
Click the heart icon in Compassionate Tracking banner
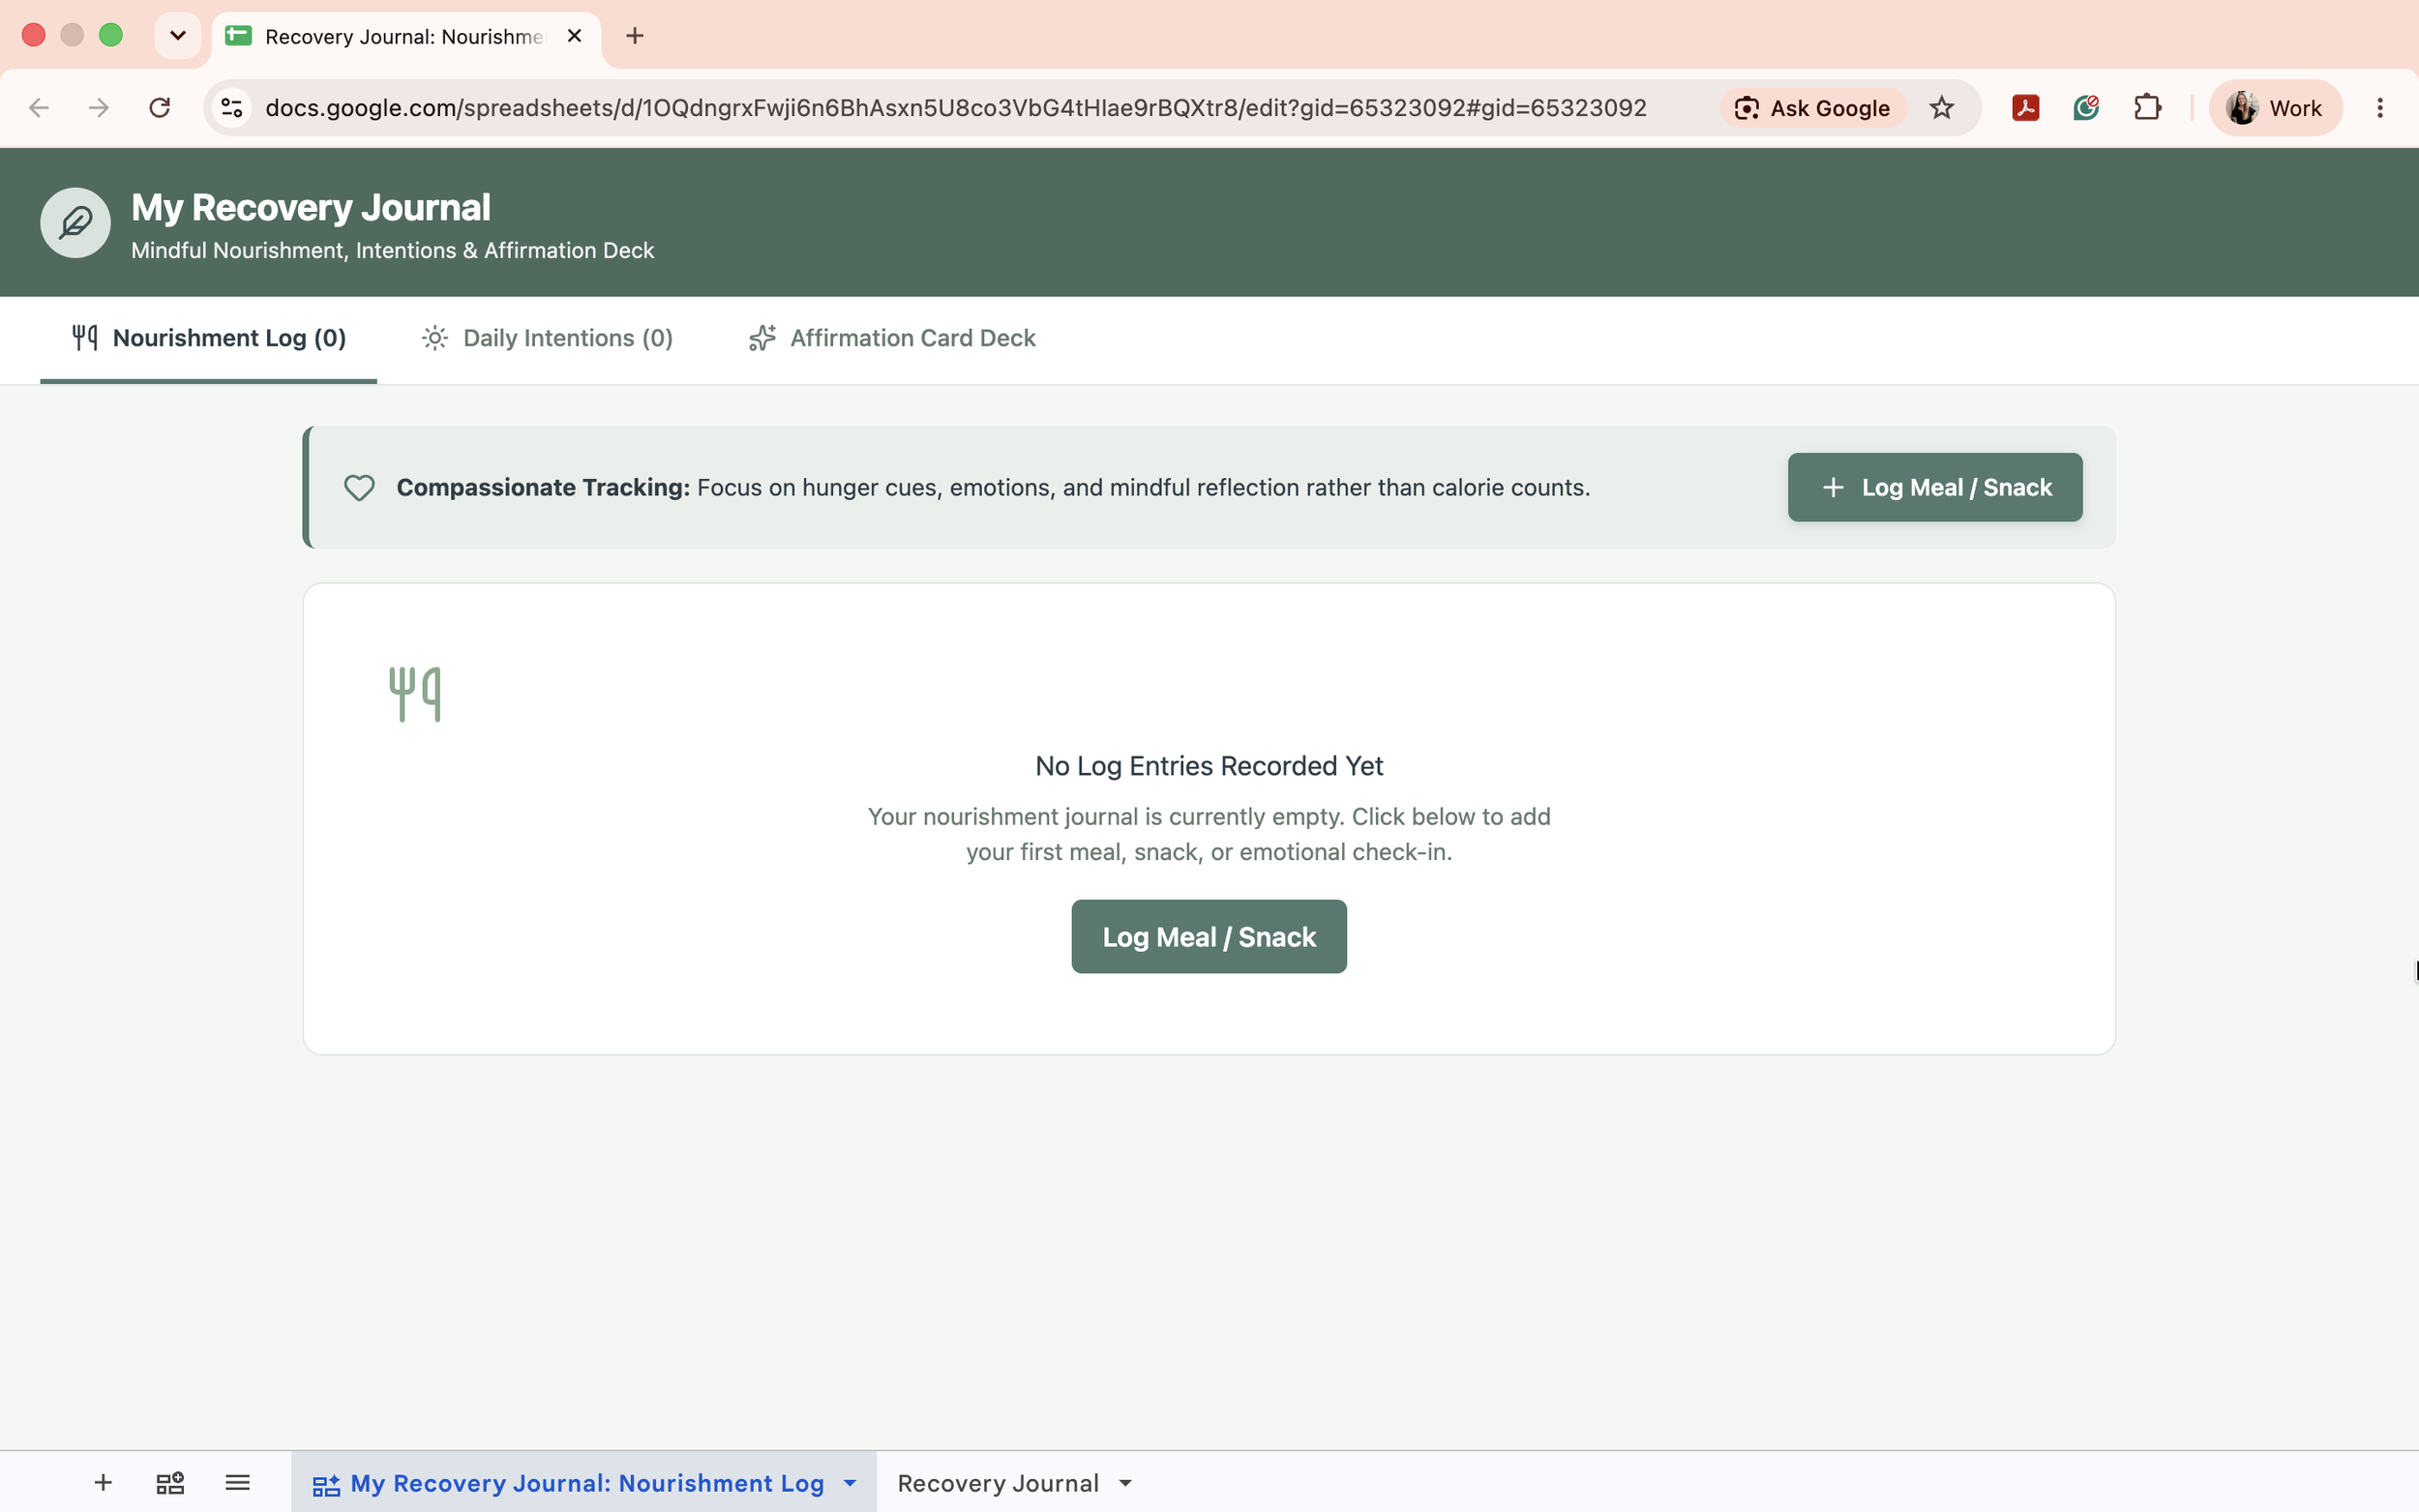click(359, 487)
